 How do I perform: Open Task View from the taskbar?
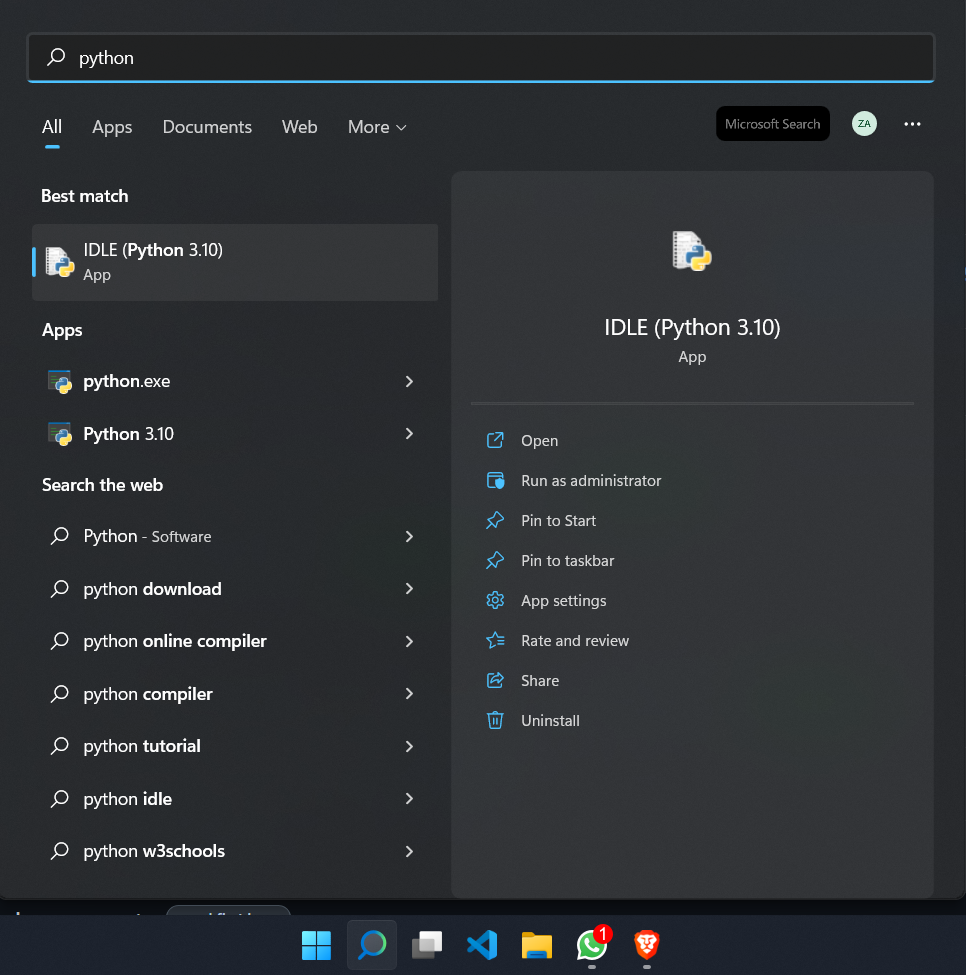427,945
